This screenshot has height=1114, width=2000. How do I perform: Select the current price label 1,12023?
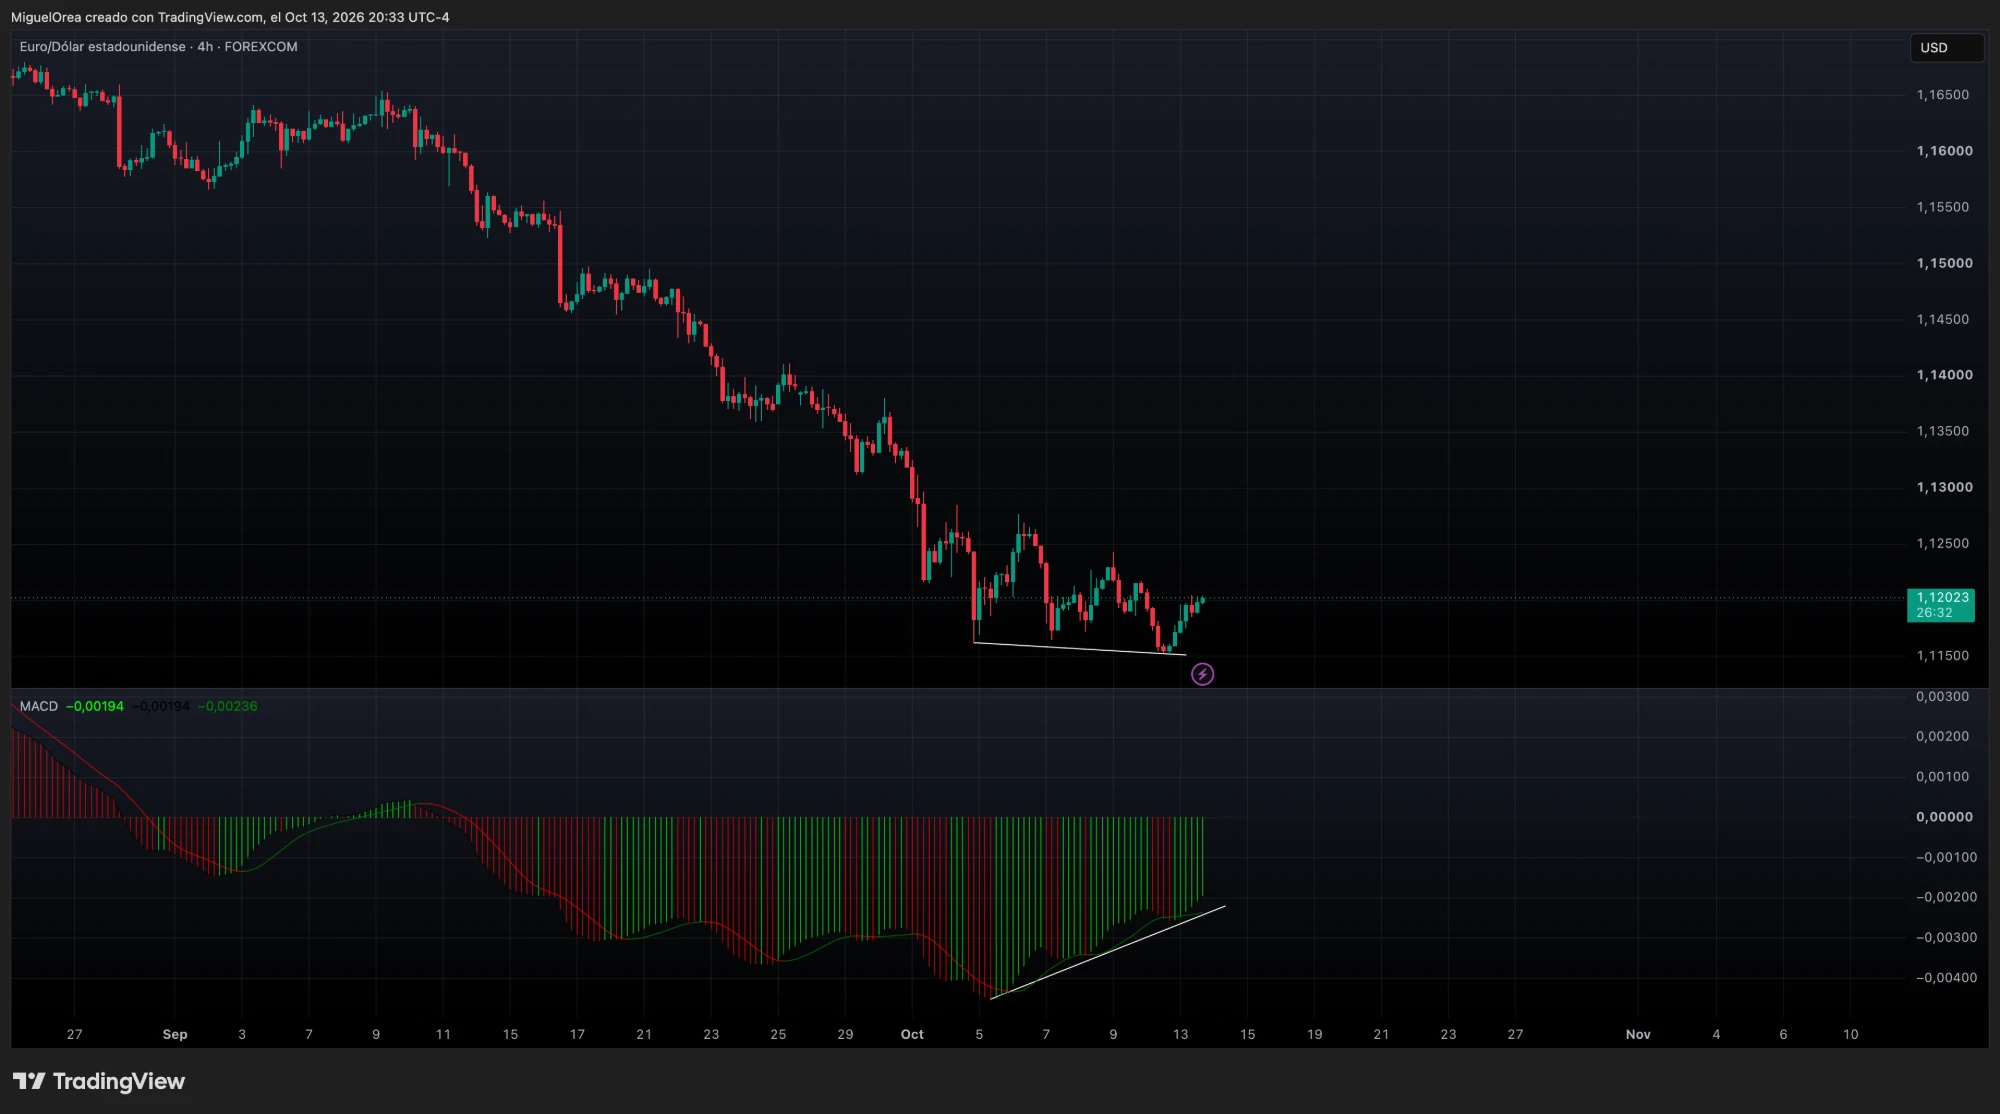click(1940, 605)
